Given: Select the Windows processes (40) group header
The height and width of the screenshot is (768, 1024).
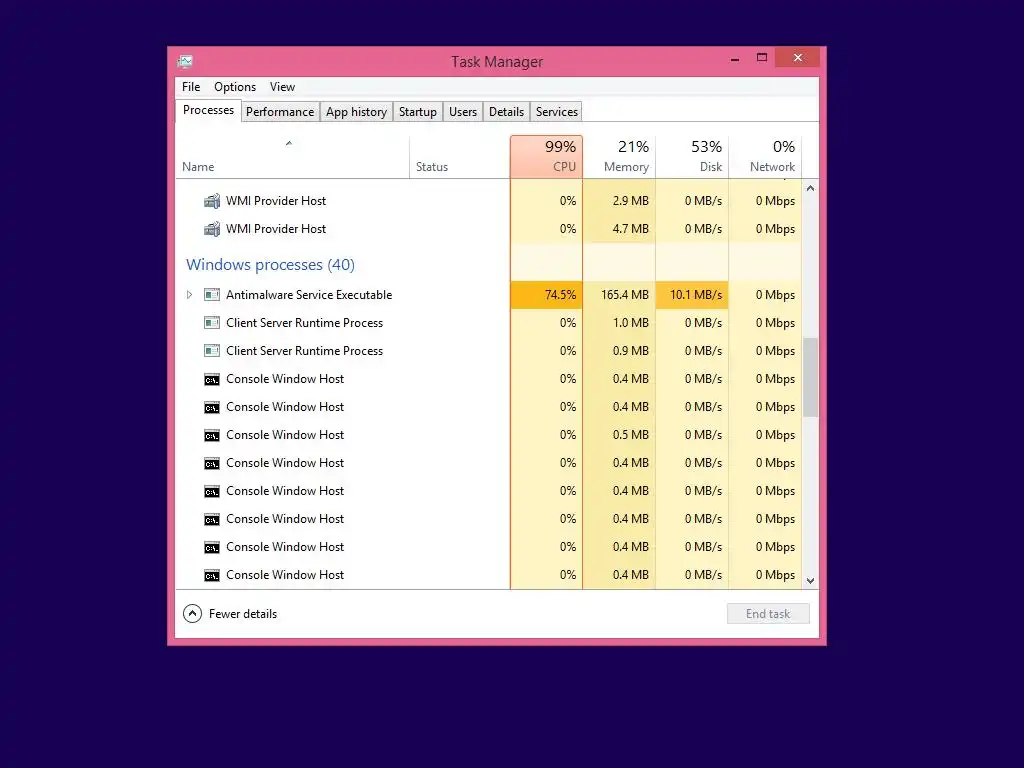Looking at the screenshot, I should point(270,264).
